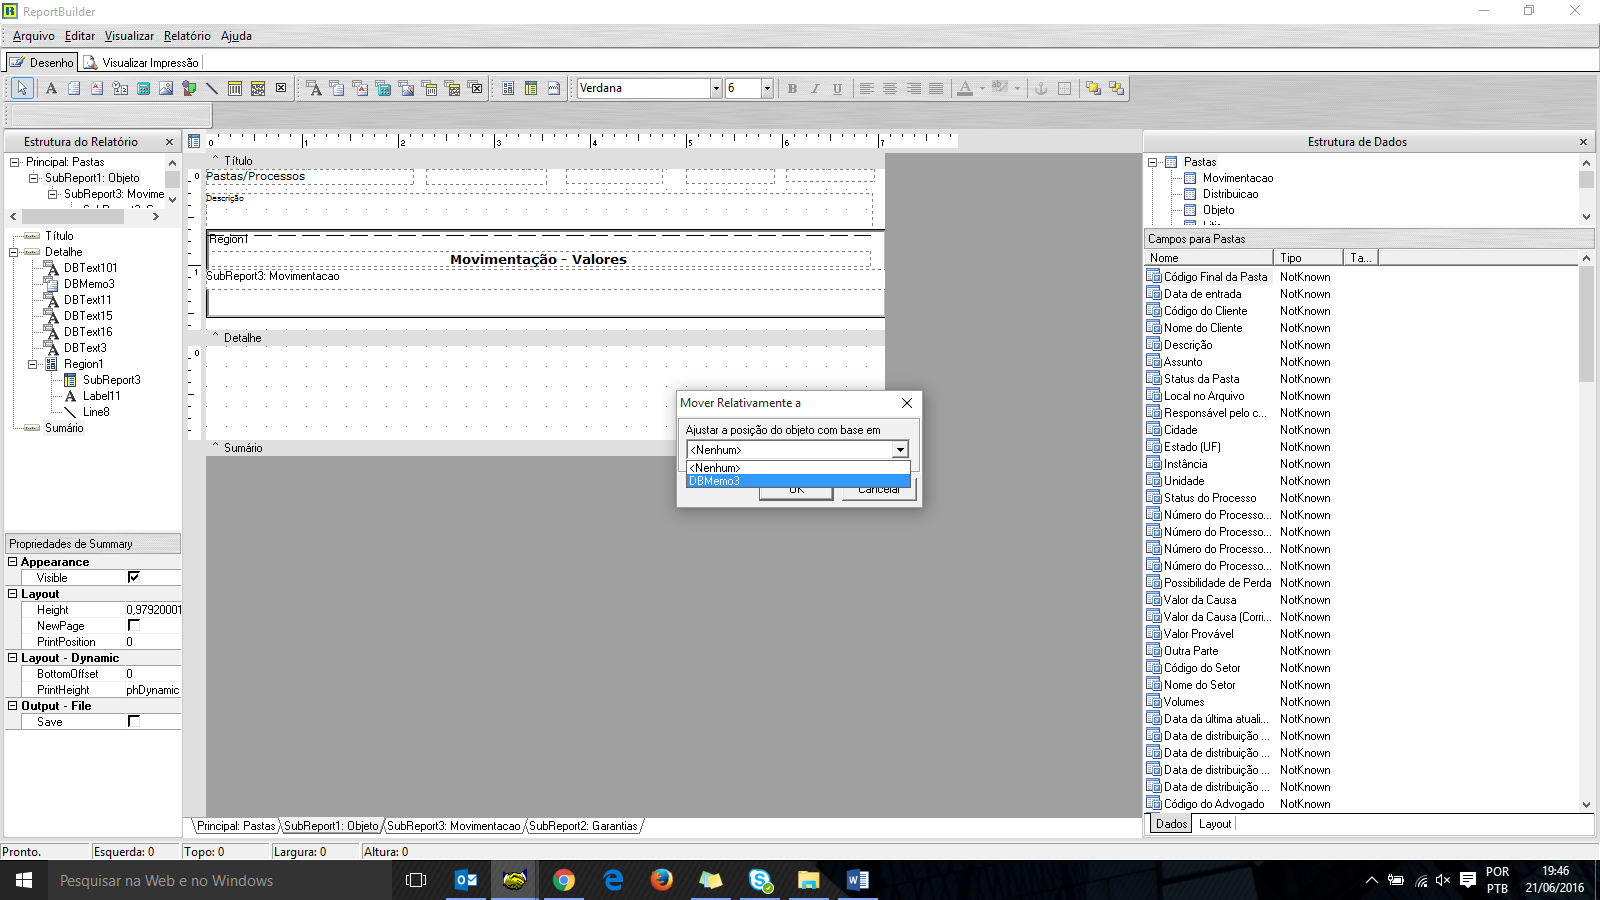Choose <Nenhum> in the dropdown list
Image resolution: width=1600 pixels, height=900 pixels.
(x=798, y=468)
